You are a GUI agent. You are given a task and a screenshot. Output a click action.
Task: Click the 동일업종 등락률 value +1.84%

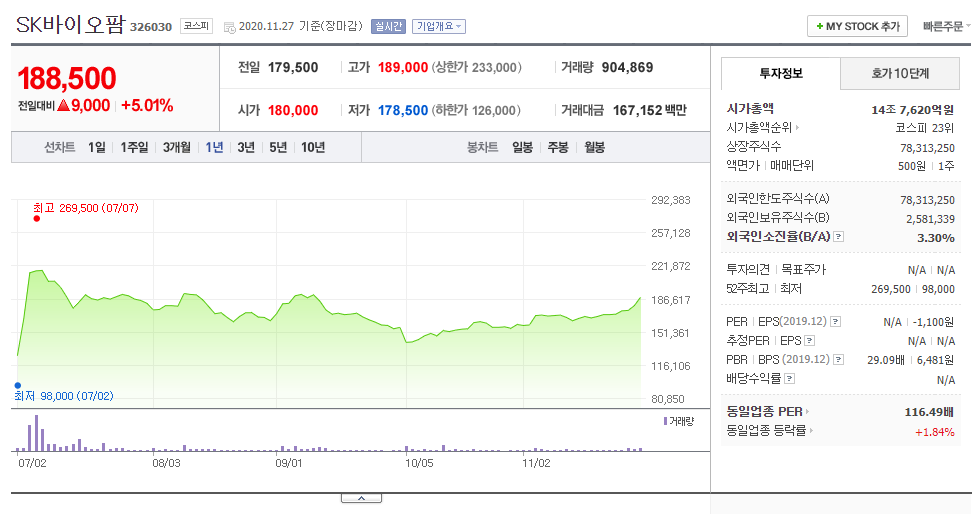935,432
